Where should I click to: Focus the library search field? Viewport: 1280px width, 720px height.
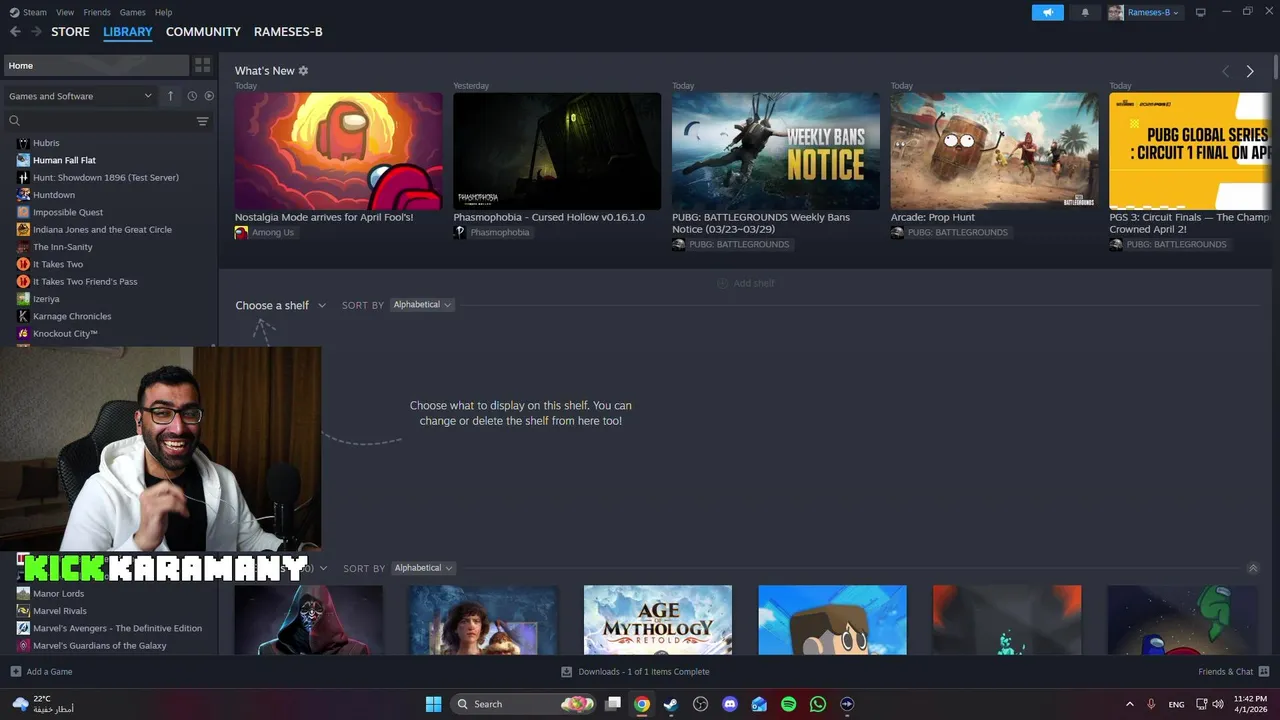(98, 121)
